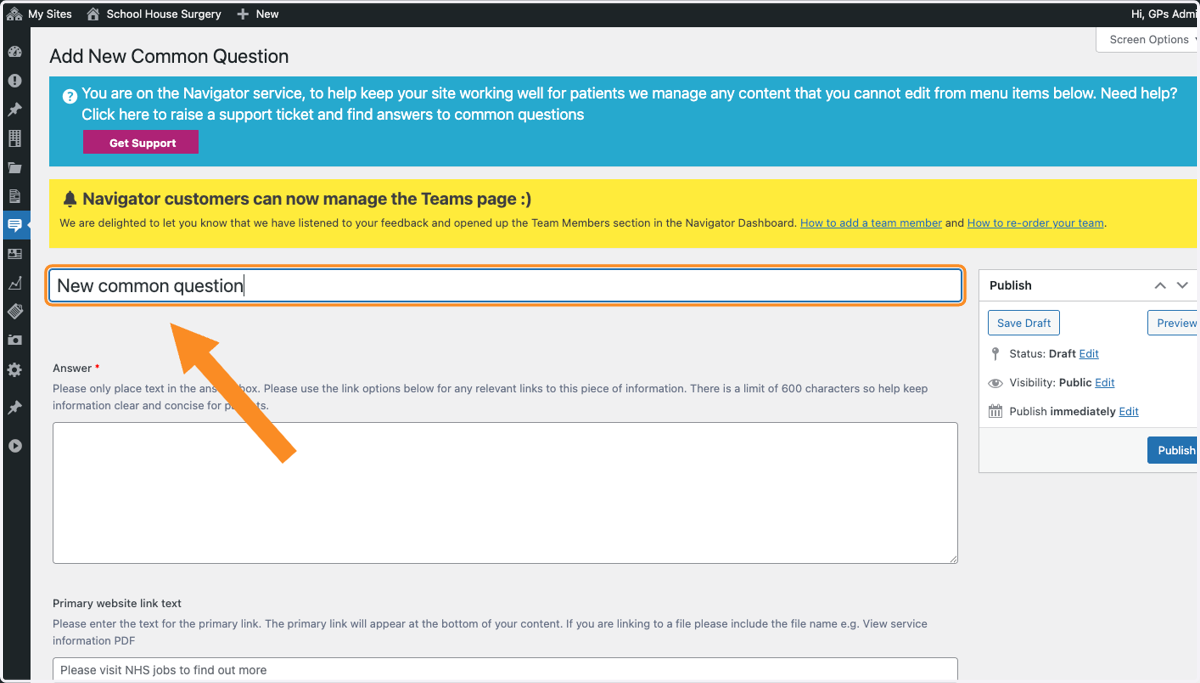Click the play circle collapse icon in sidebar
This screenshot has height=683, width=1200.
[15, 446]
